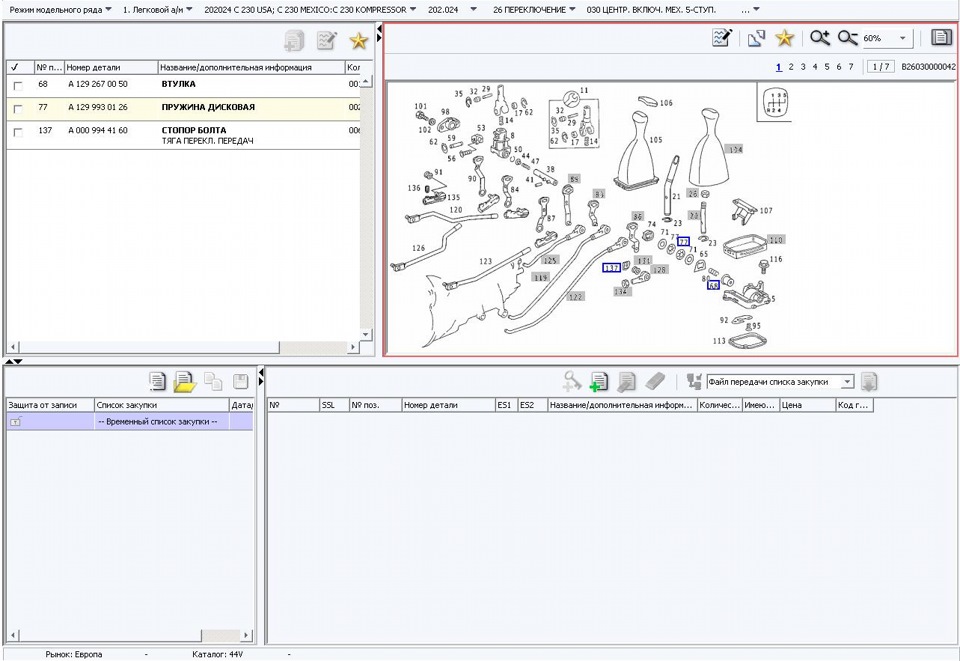Click detach diagram window icon

756,39
